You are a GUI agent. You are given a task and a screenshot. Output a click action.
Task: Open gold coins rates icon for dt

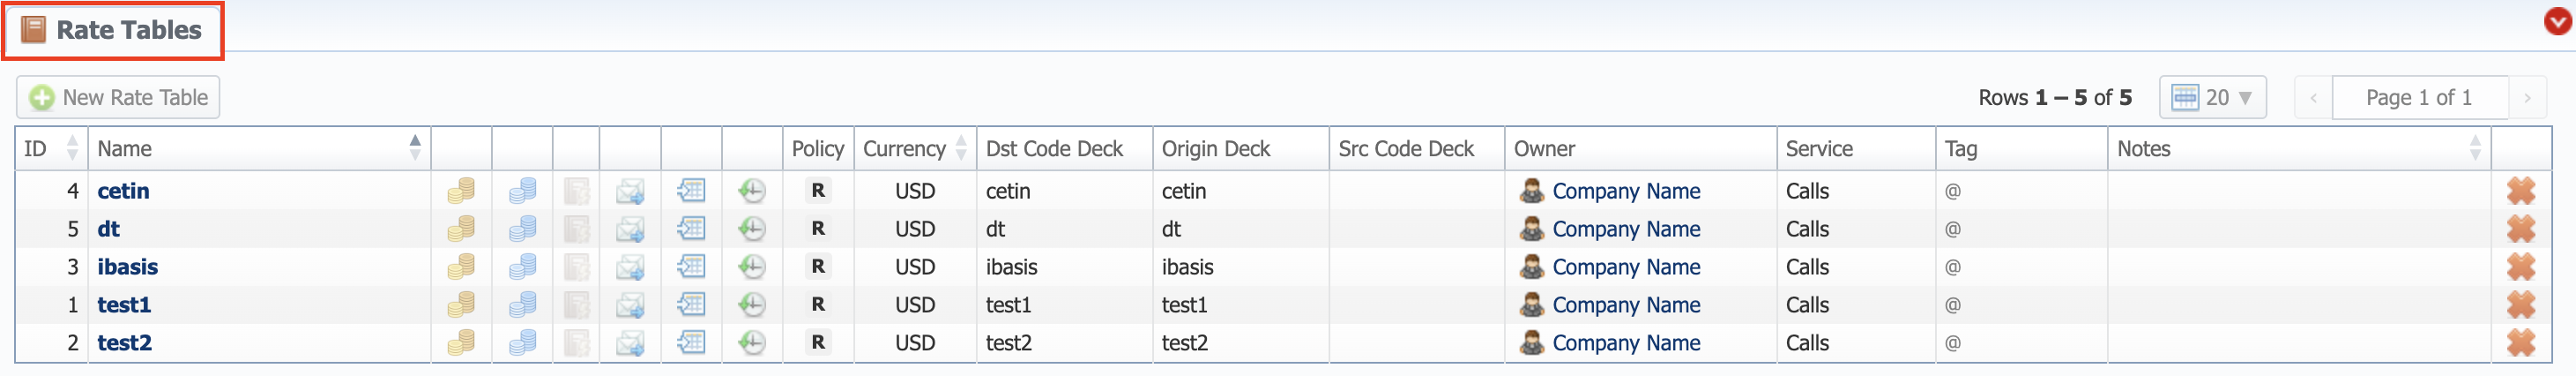pos(461,228)
